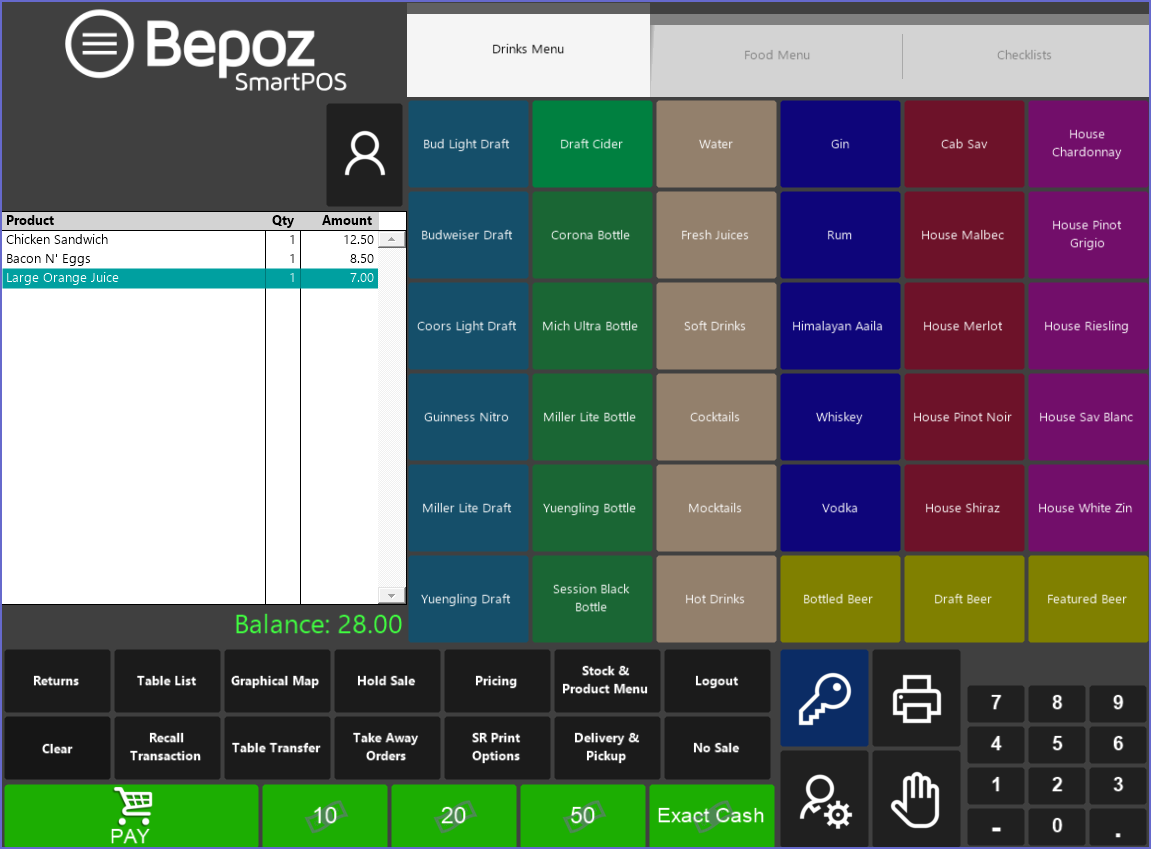The image size is (1151, 849).
Task: Switch to the Food Menu tab
Action: click(777, 55)
